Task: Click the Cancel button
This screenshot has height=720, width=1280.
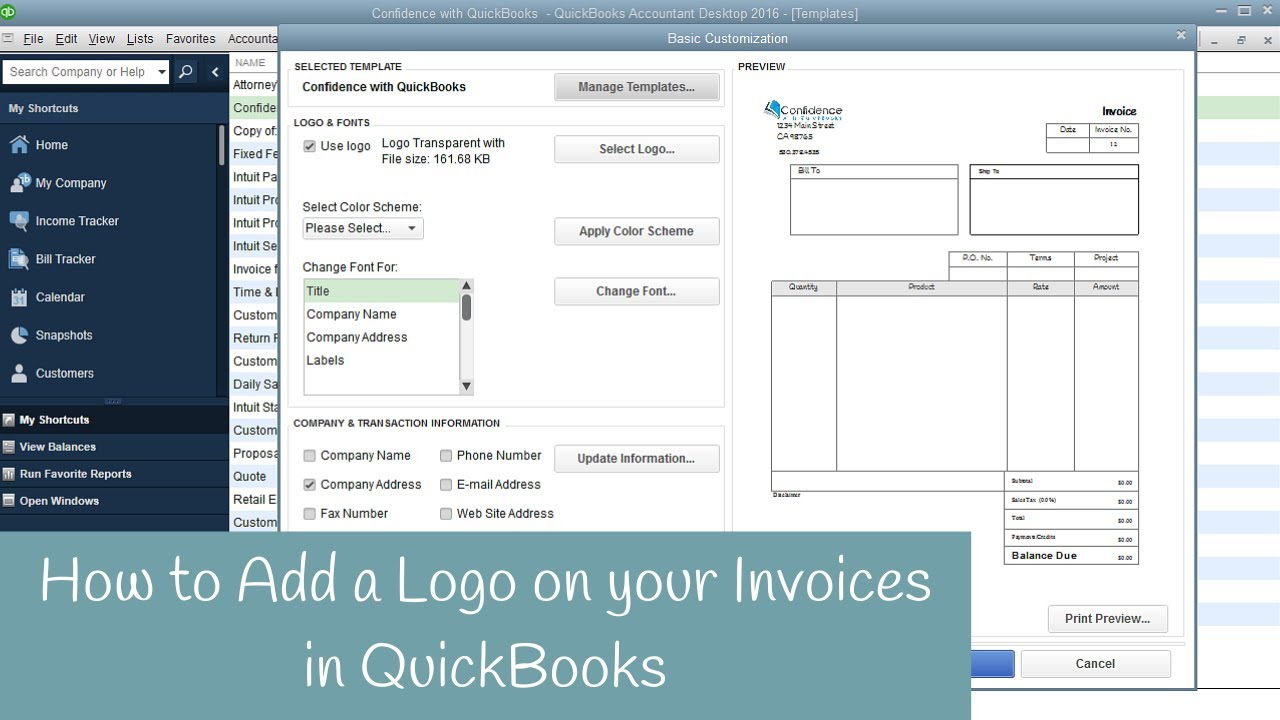Action: point(1095,664)
